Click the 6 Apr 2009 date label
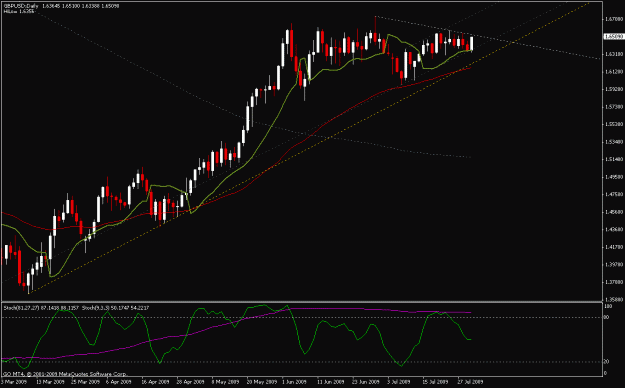Screen dimensions: 625x388 pyautogui.click(x=120, y=382)
